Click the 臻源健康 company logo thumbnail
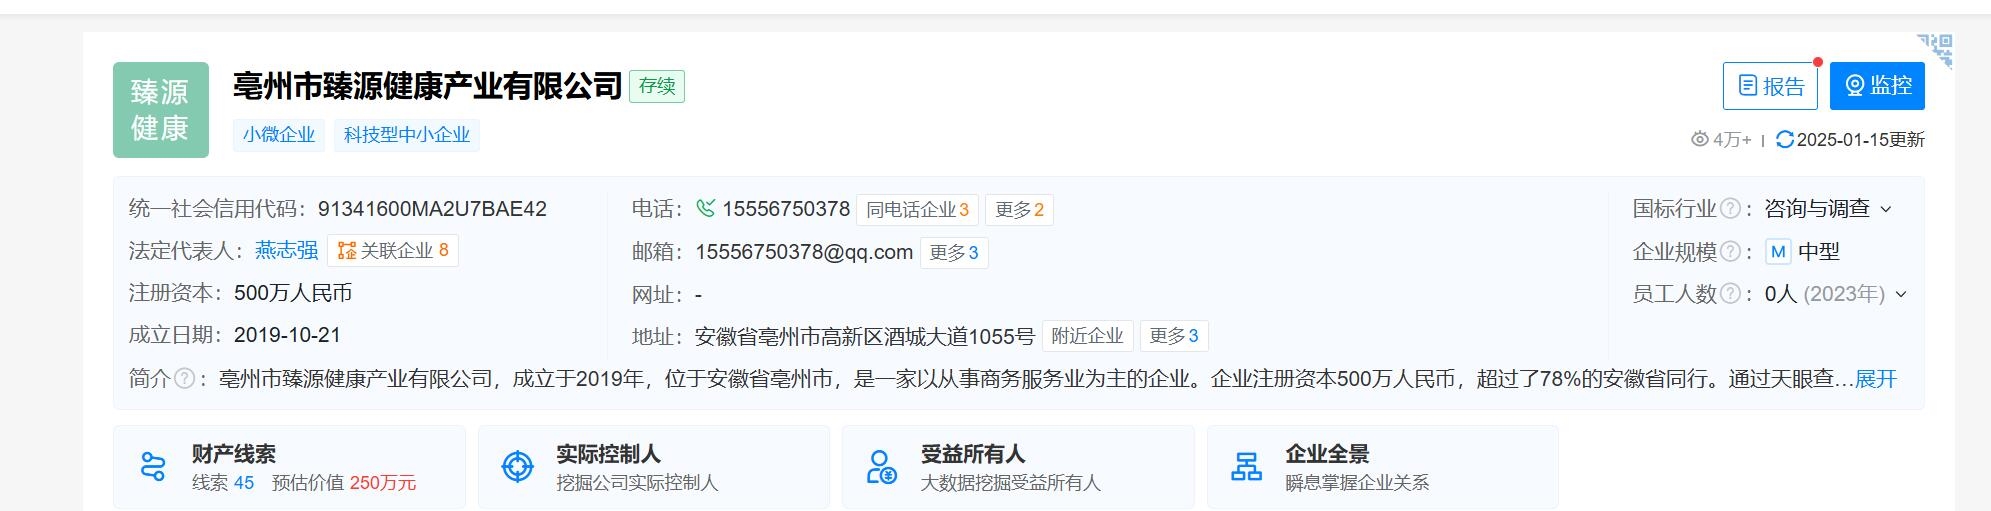Screen dimensions: 1991x511 [x=161, y=110]
